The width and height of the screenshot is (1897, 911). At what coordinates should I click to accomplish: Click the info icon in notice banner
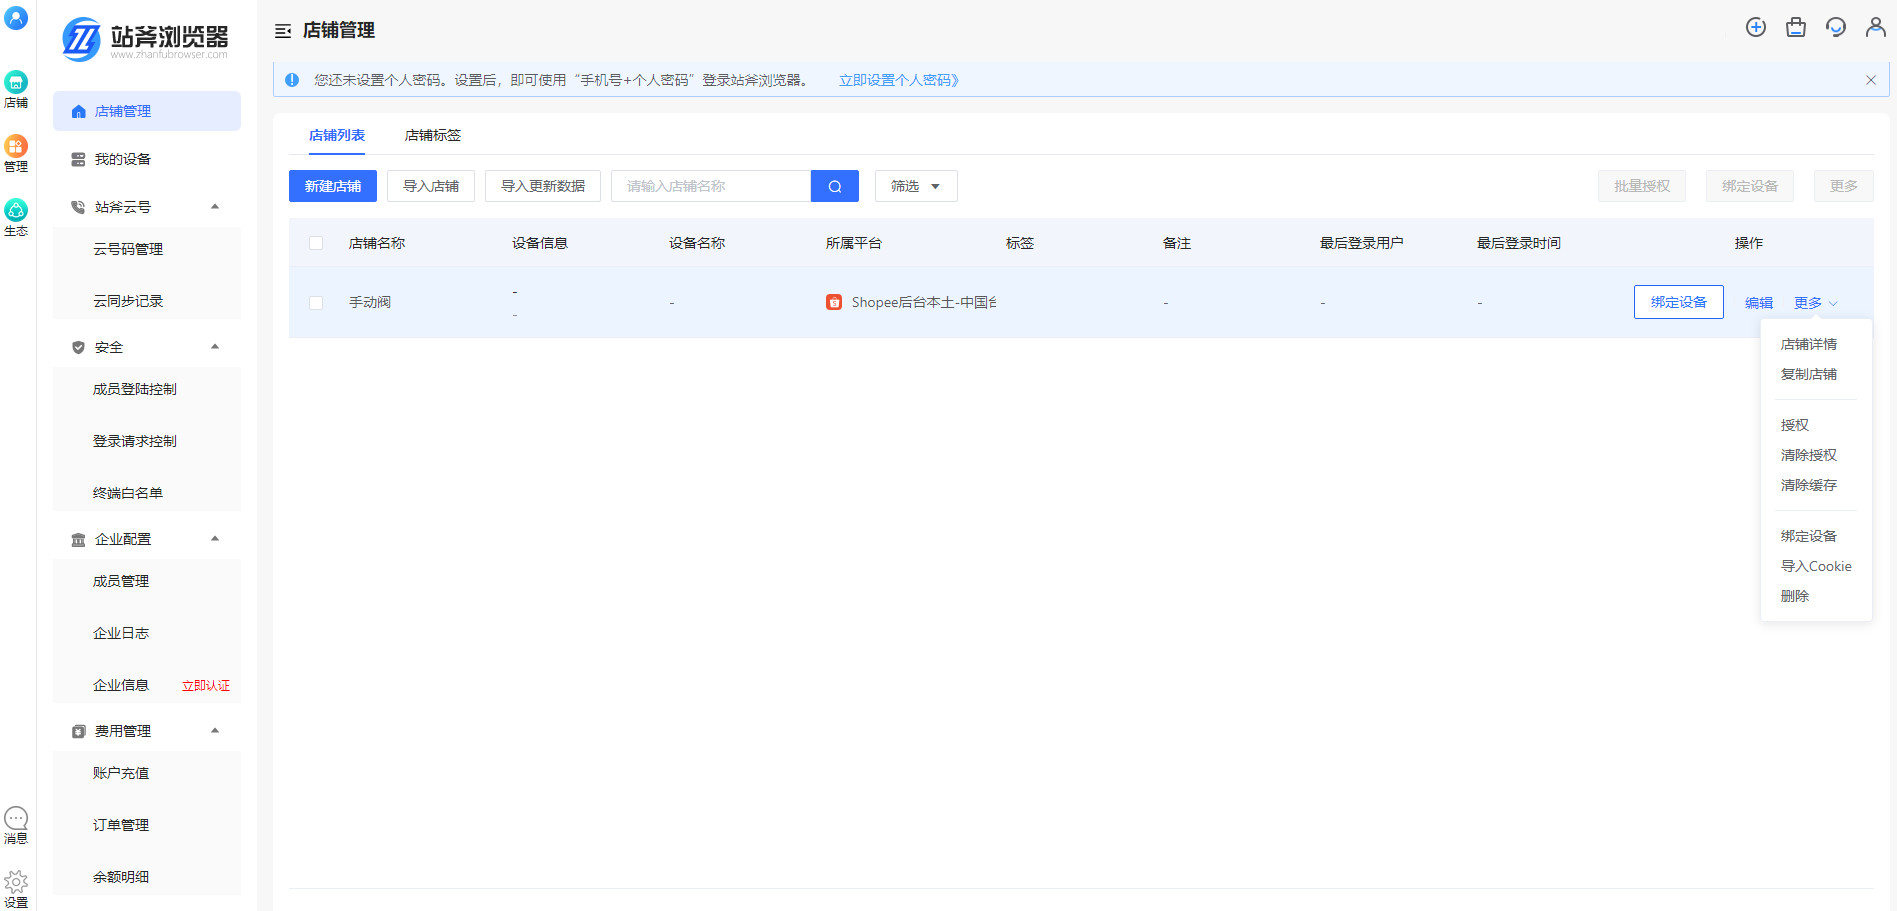point(292,80)
